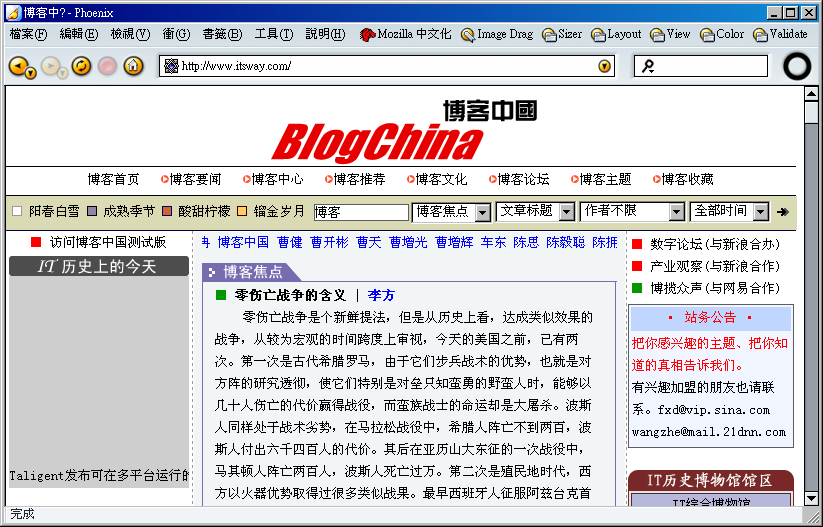Click the Phoenix throbber ring icon
This screenshot has width=823, height=527.
coord(797,66)
